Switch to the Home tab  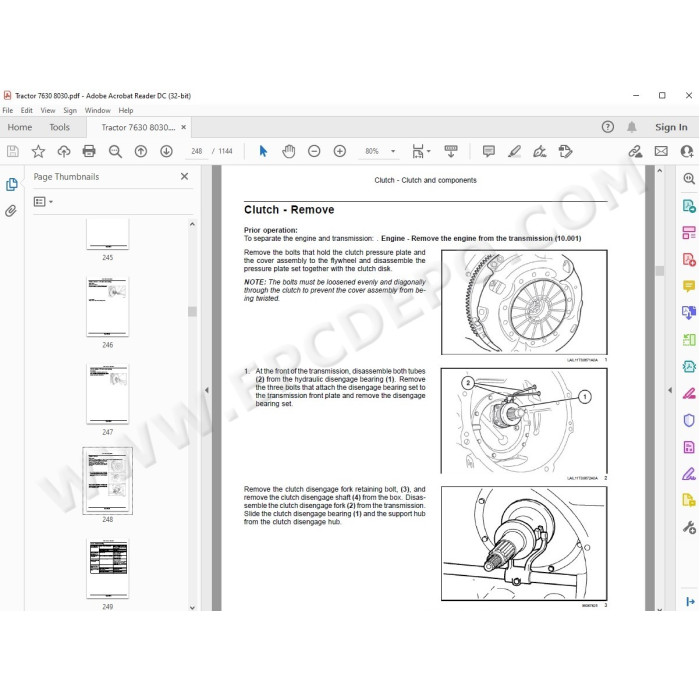(20, 127)
